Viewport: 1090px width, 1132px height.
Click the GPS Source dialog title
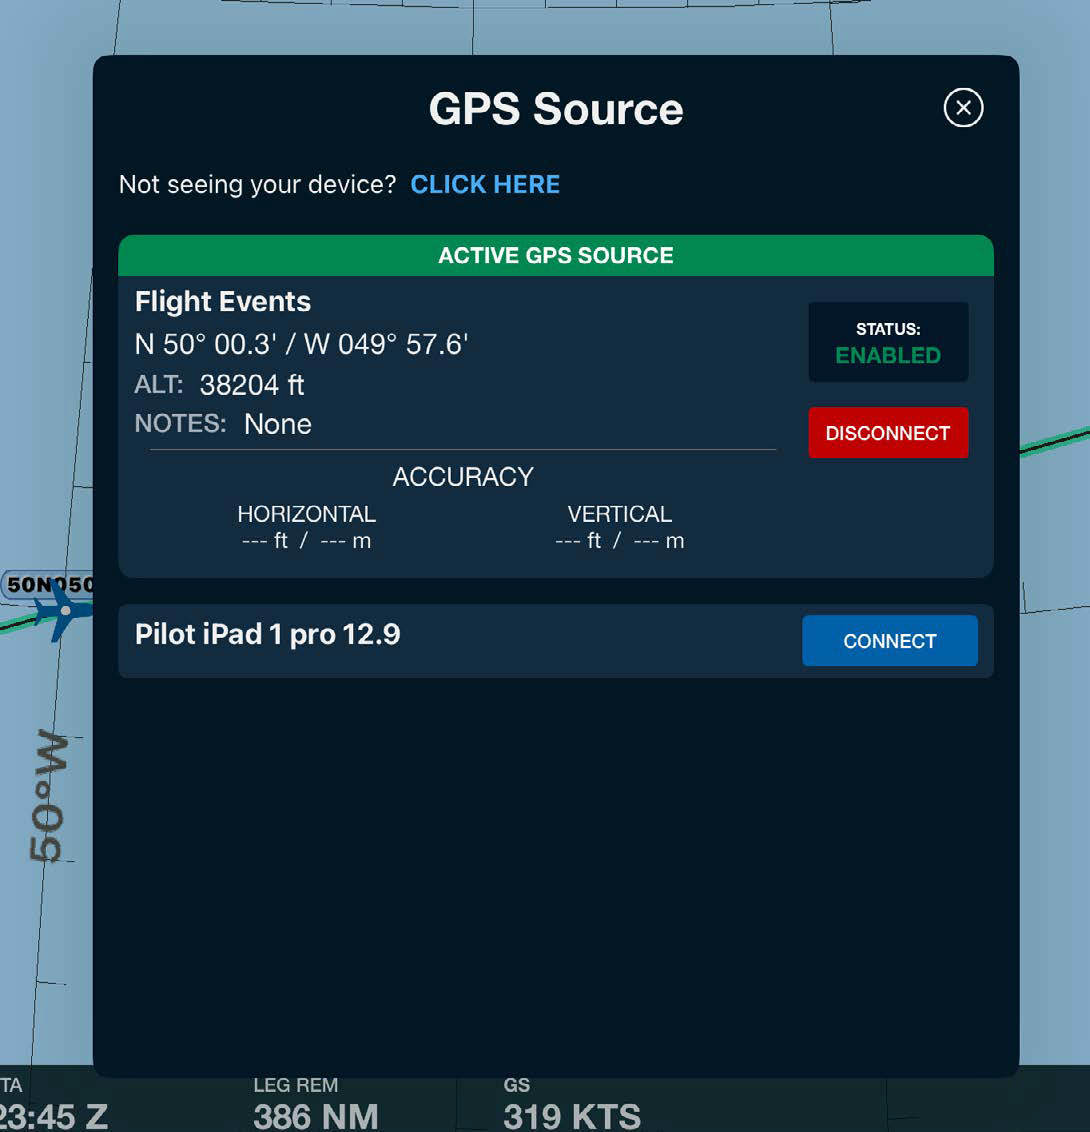point(556,109)
